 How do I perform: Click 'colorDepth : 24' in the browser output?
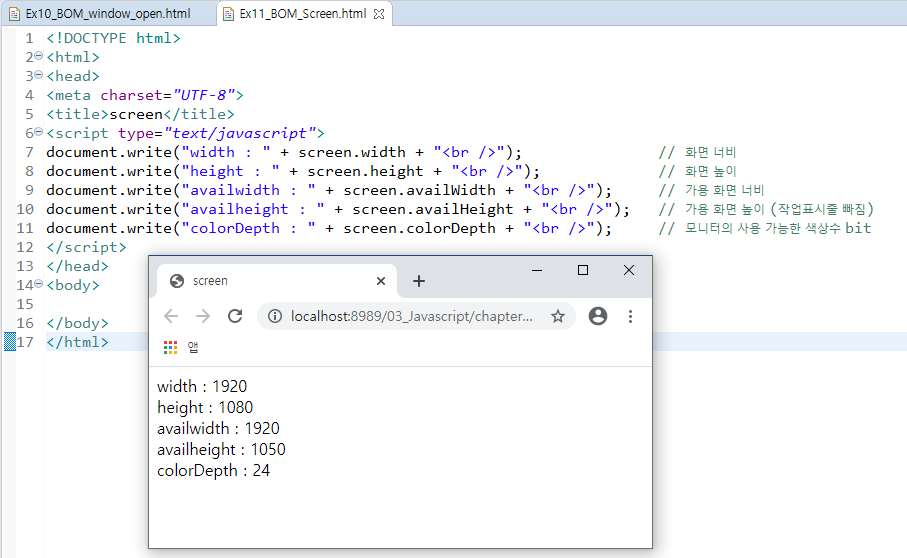(x=213, y=471)
